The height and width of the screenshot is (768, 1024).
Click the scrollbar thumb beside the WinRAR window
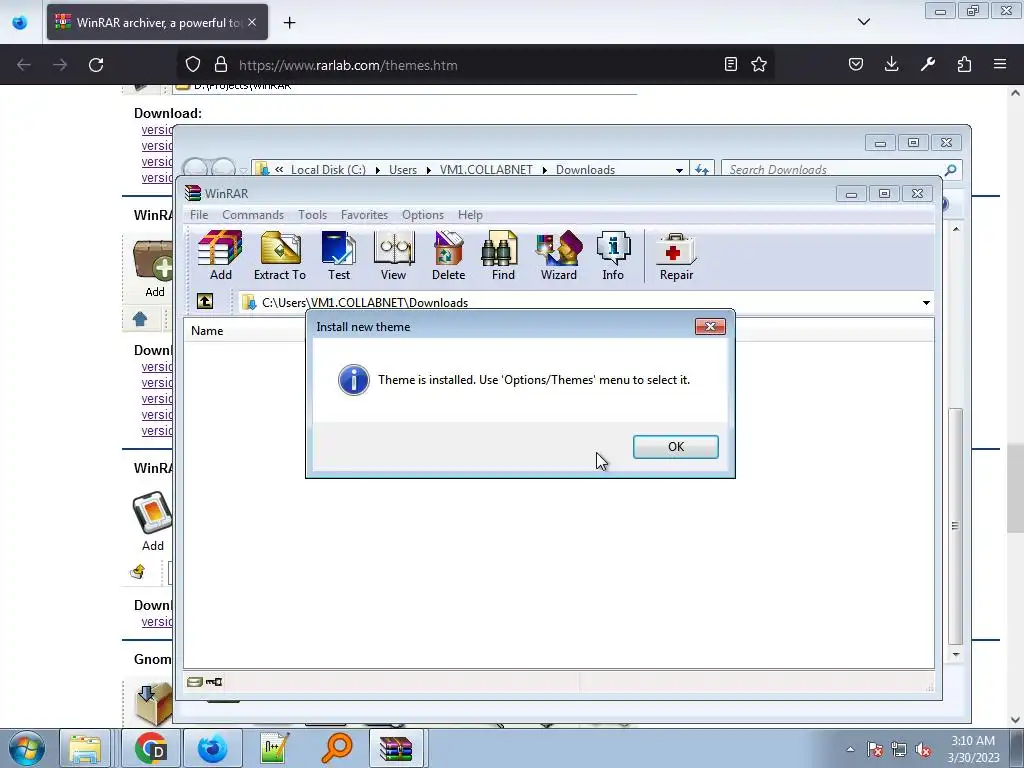(955, 526)
